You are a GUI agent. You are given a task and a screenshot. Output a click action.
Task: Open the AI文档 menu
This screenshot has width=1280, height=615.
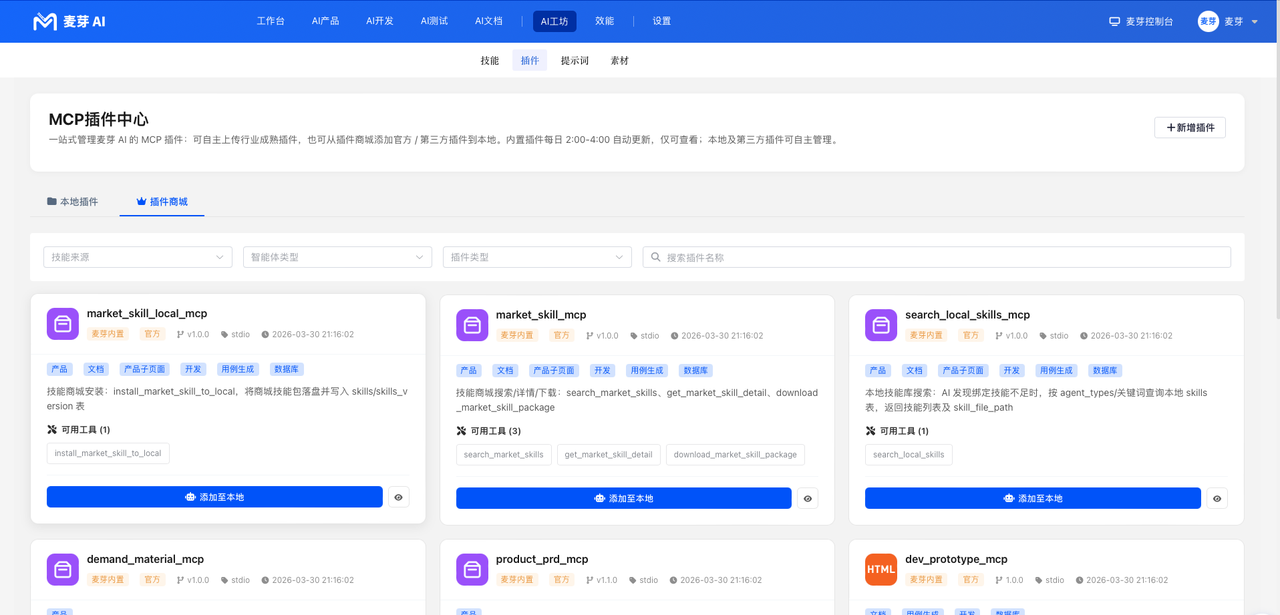click(x=489, y=21)
